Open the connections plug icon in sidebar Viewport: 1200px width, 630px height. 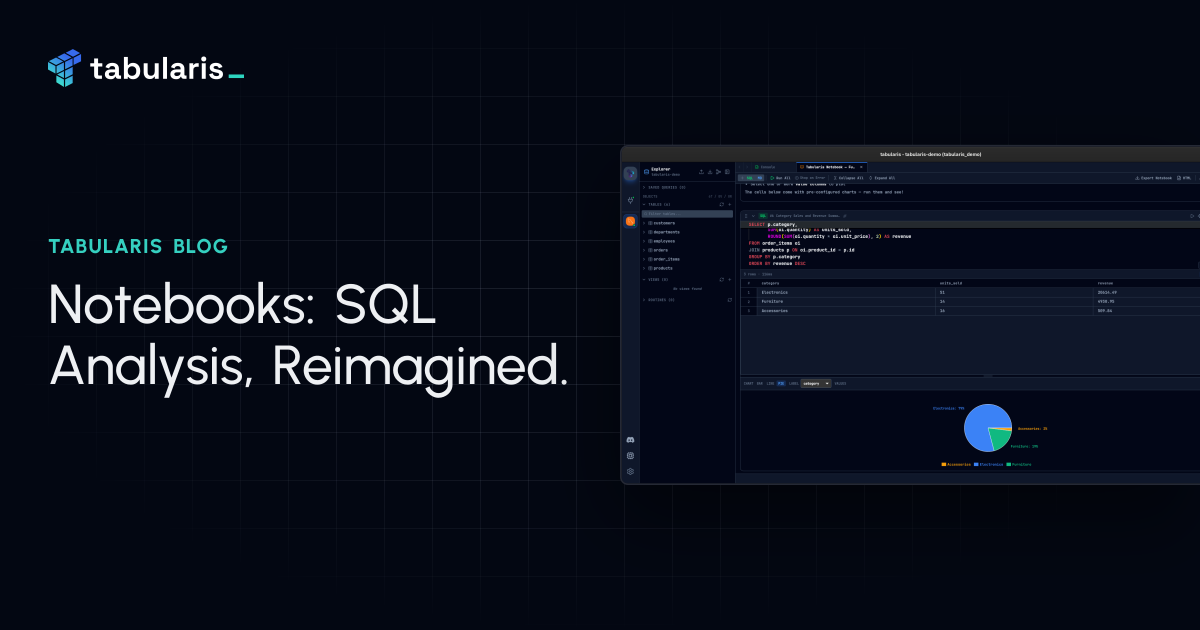coord(630,200)
